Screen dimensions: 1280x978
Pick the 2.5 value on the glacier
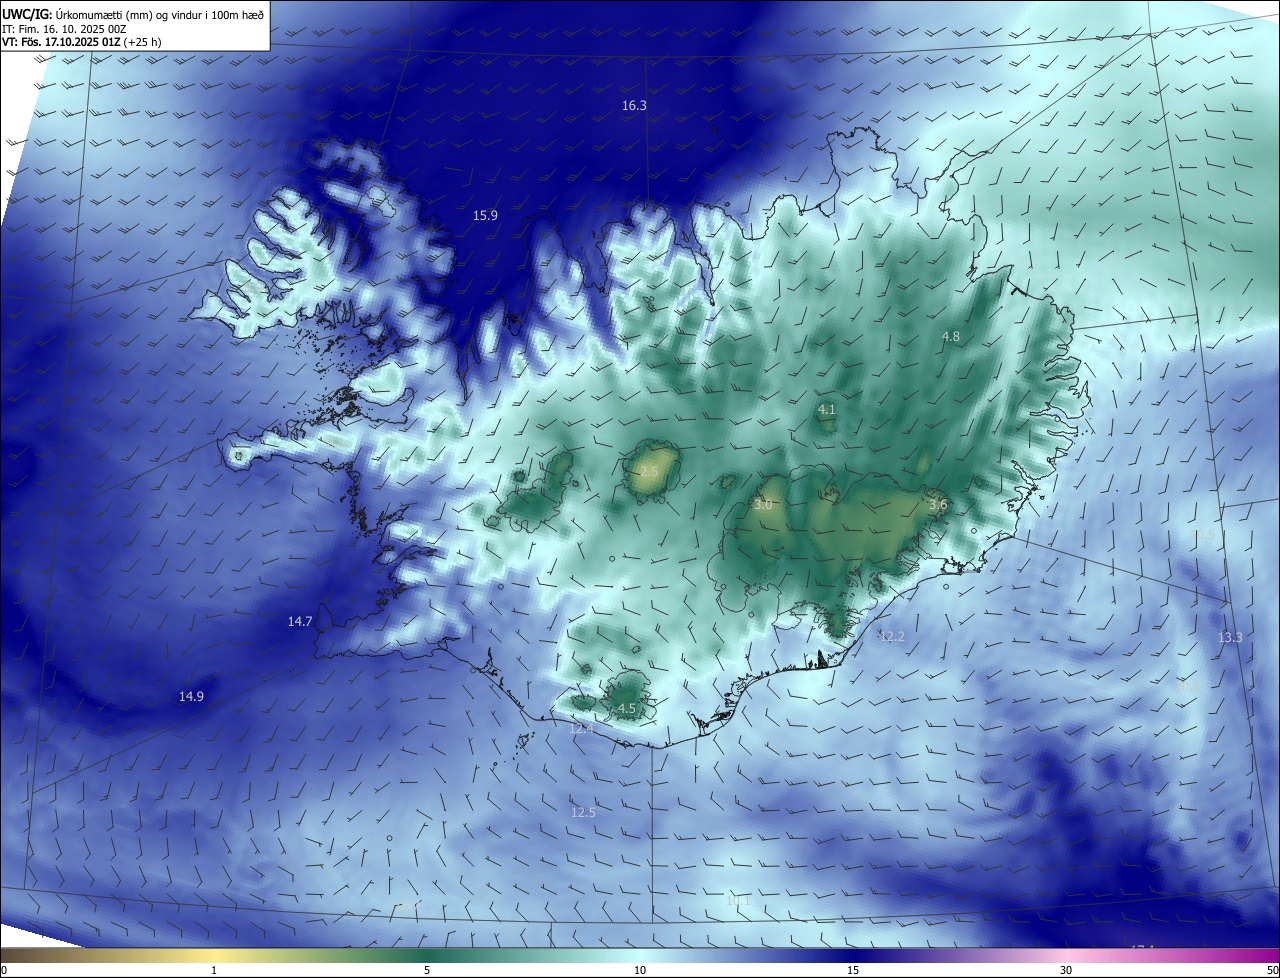pyautogui.click(x=649, y=471)
